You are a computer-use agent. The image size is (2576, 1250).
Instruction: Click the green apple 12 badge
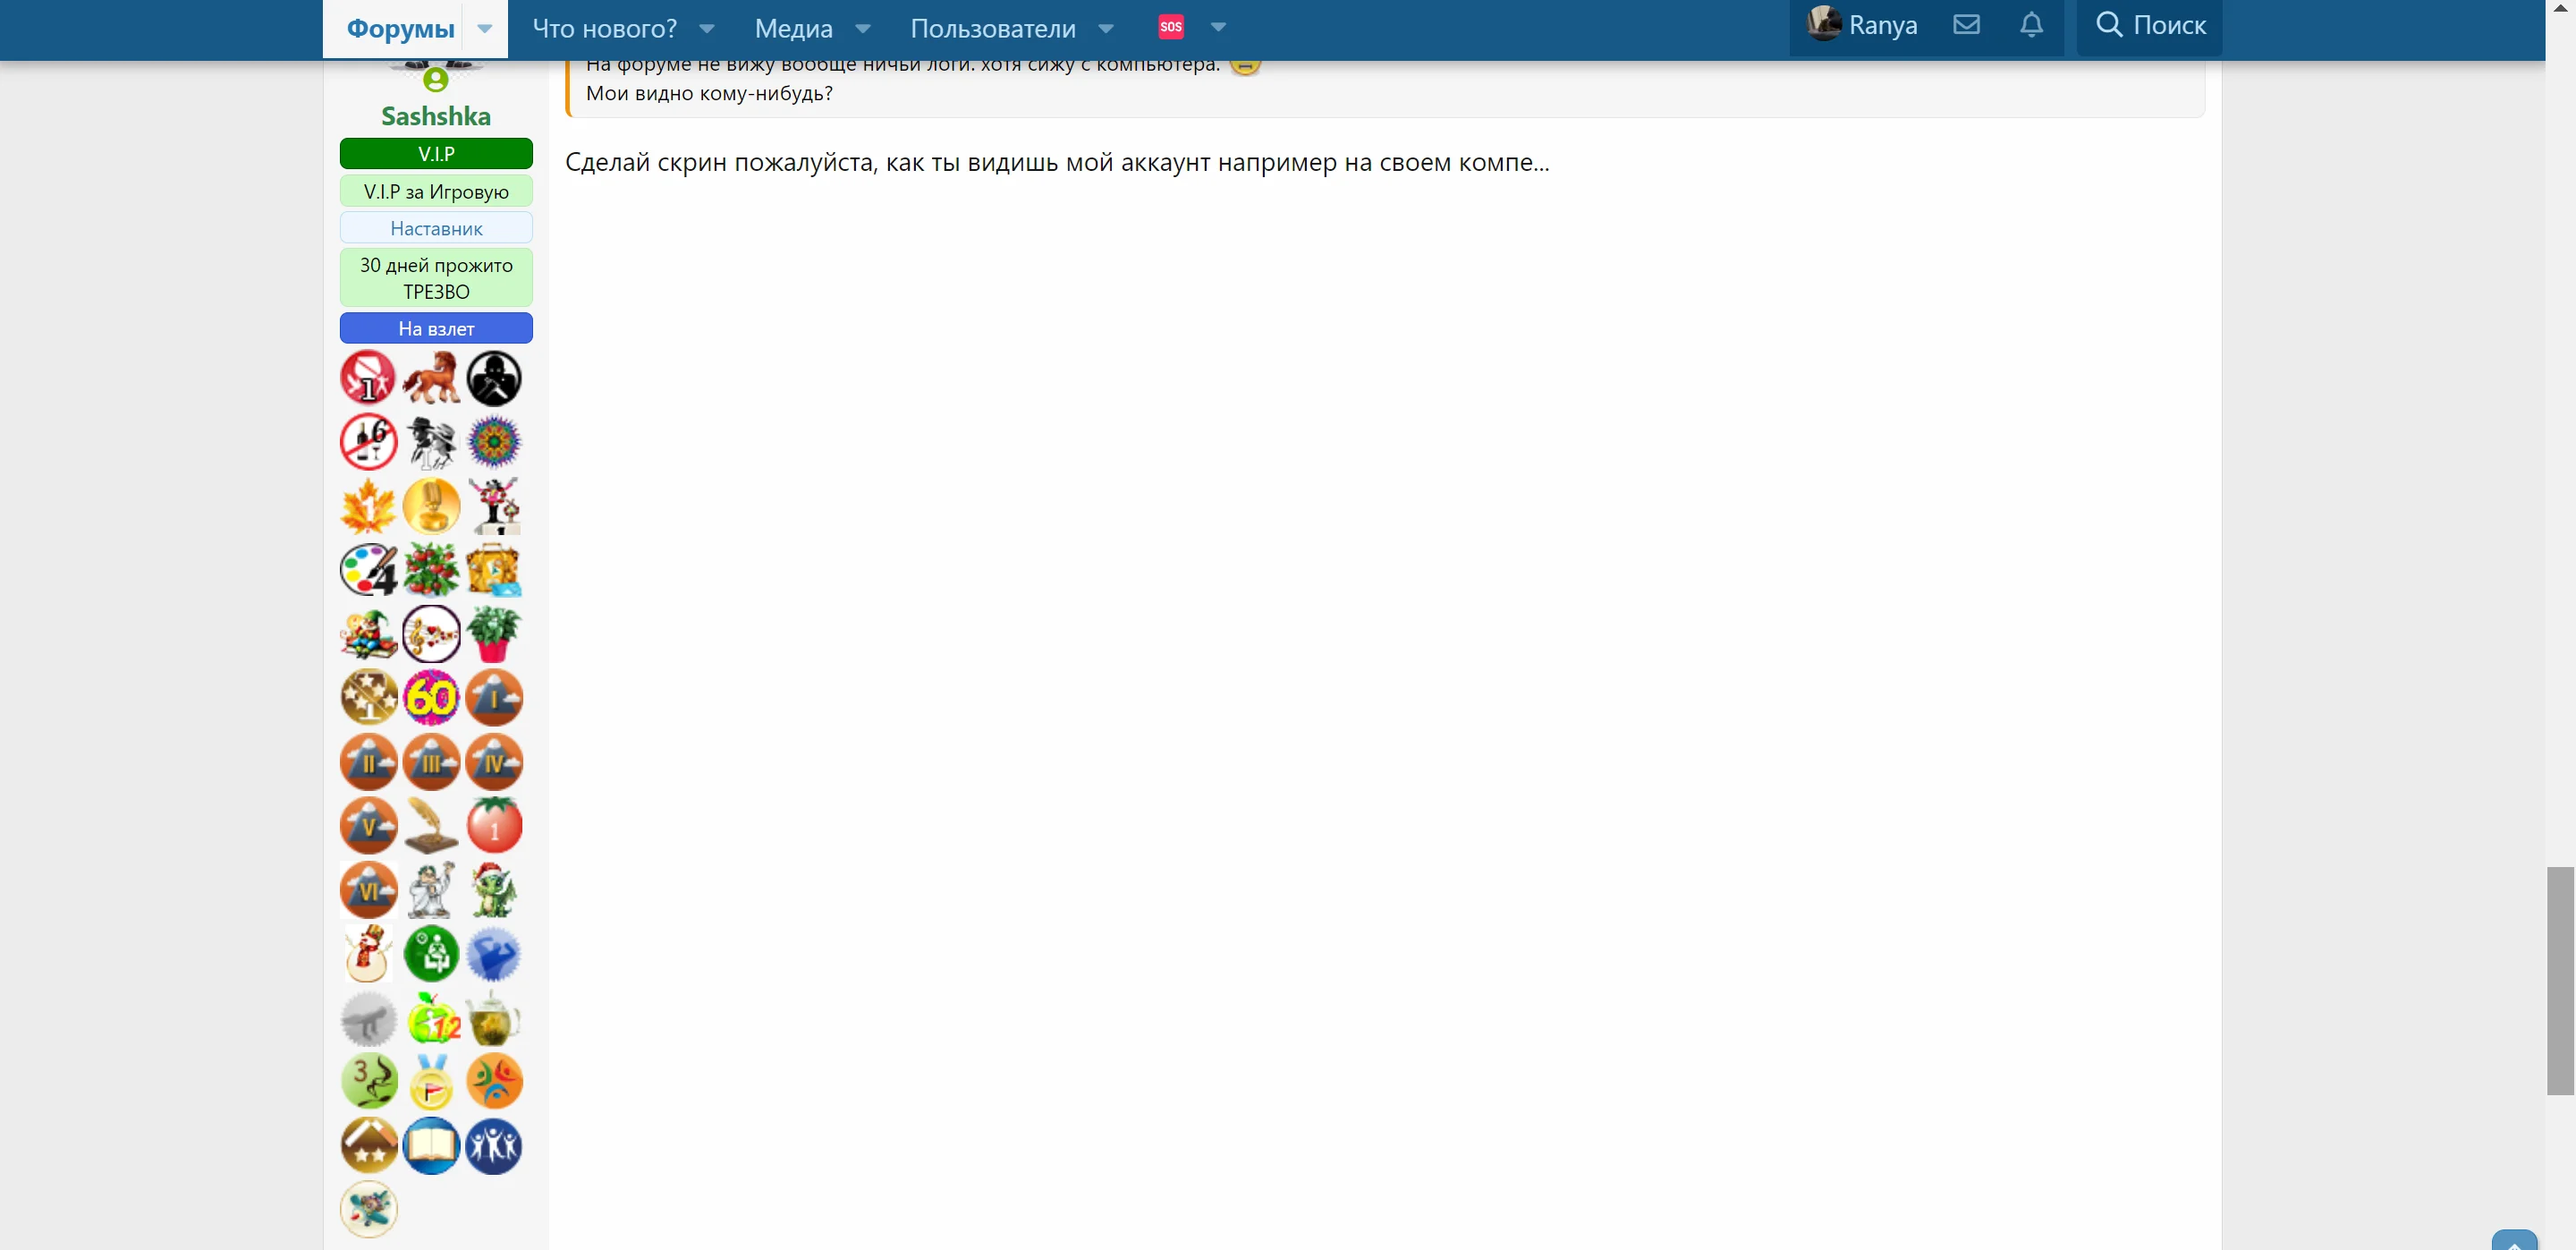tap(431, 1018)
